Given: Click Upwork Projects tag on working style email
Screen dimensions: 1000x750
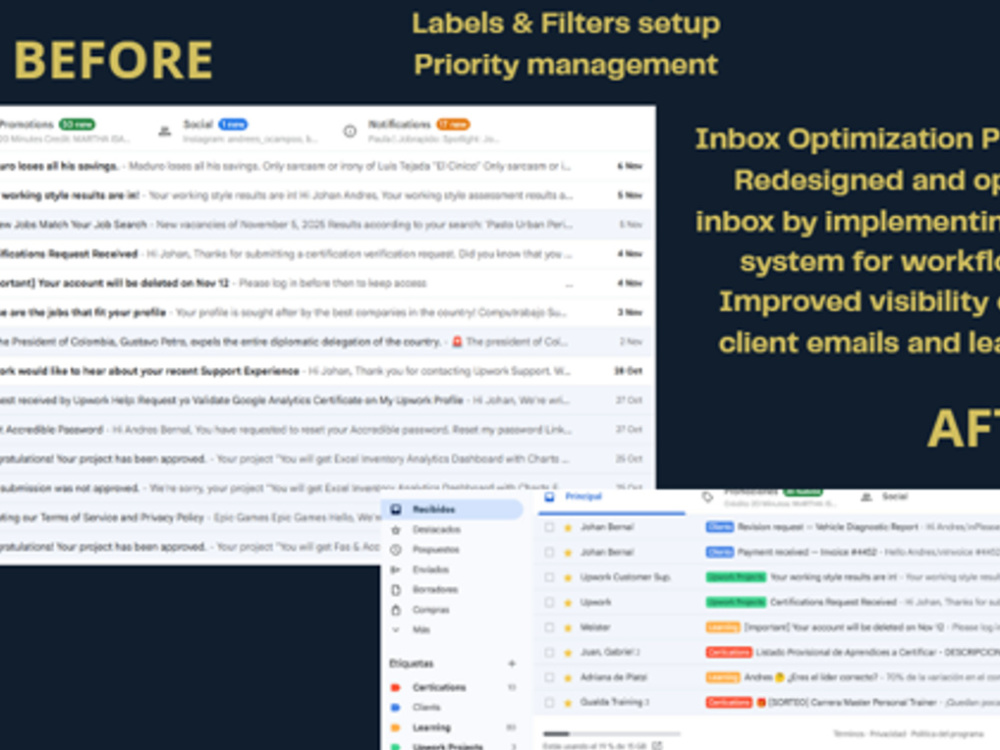Looking at the screenshot, I should point(735,577).
